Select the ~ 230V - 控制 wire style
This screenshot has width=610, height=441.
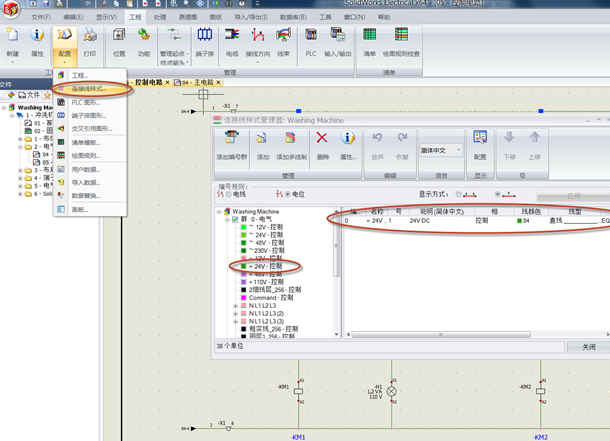point(267,250)
